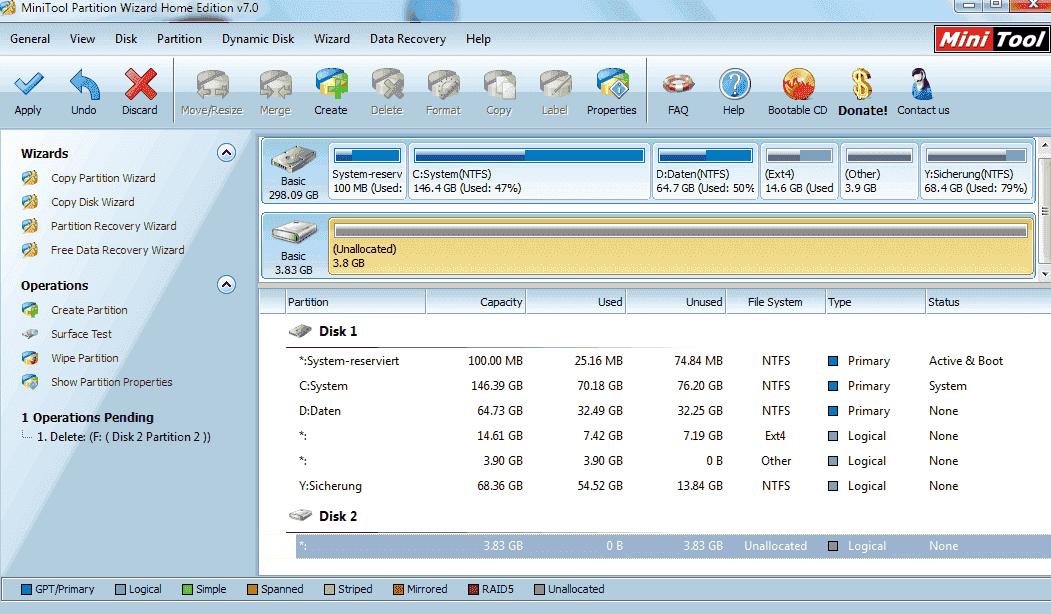Select the Unallocated 3.8 GB block
The width and height of the screenshot is (1051, 614).
[x=680, y=245]
